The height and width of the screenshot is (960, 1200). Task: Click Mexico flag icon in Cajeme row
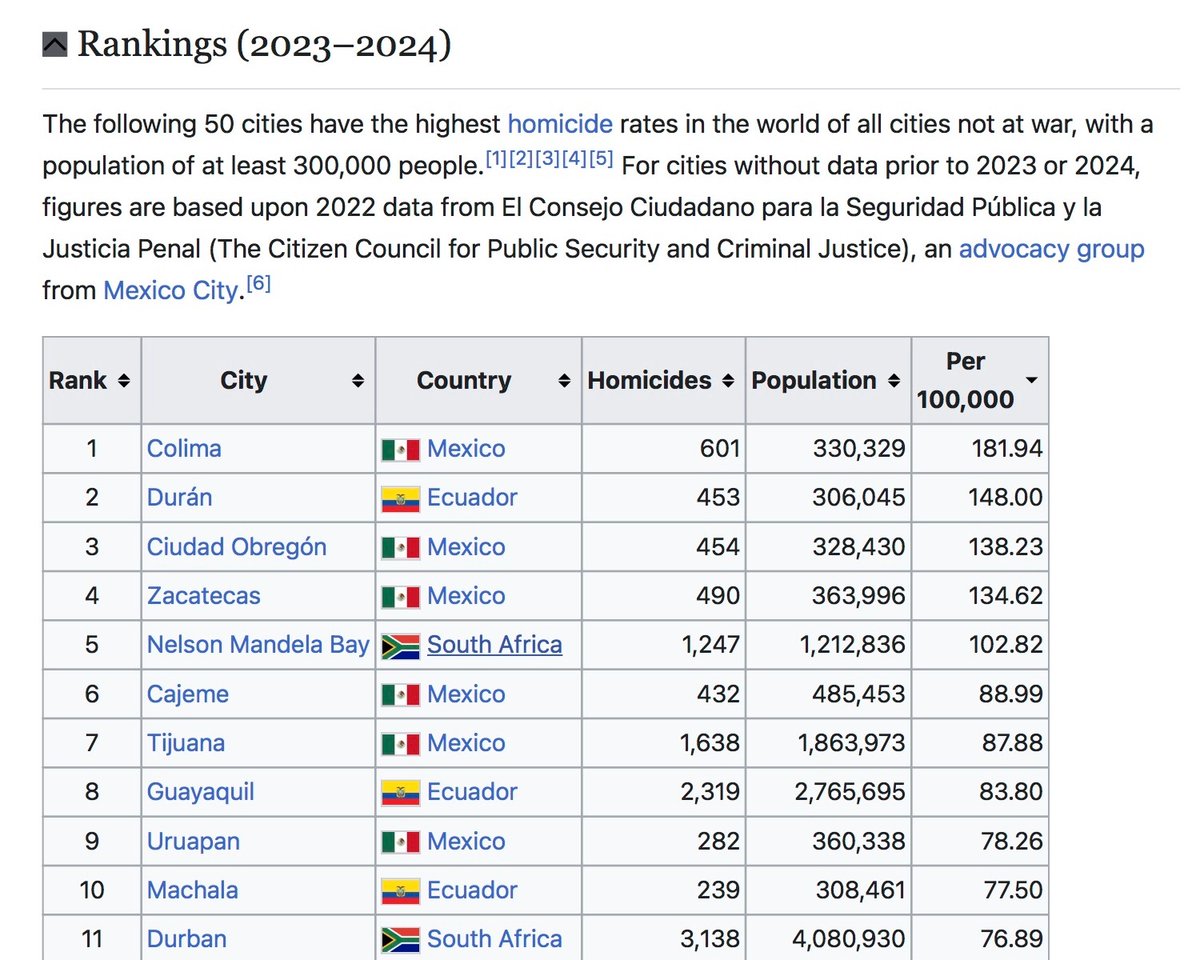coord(401,695)
